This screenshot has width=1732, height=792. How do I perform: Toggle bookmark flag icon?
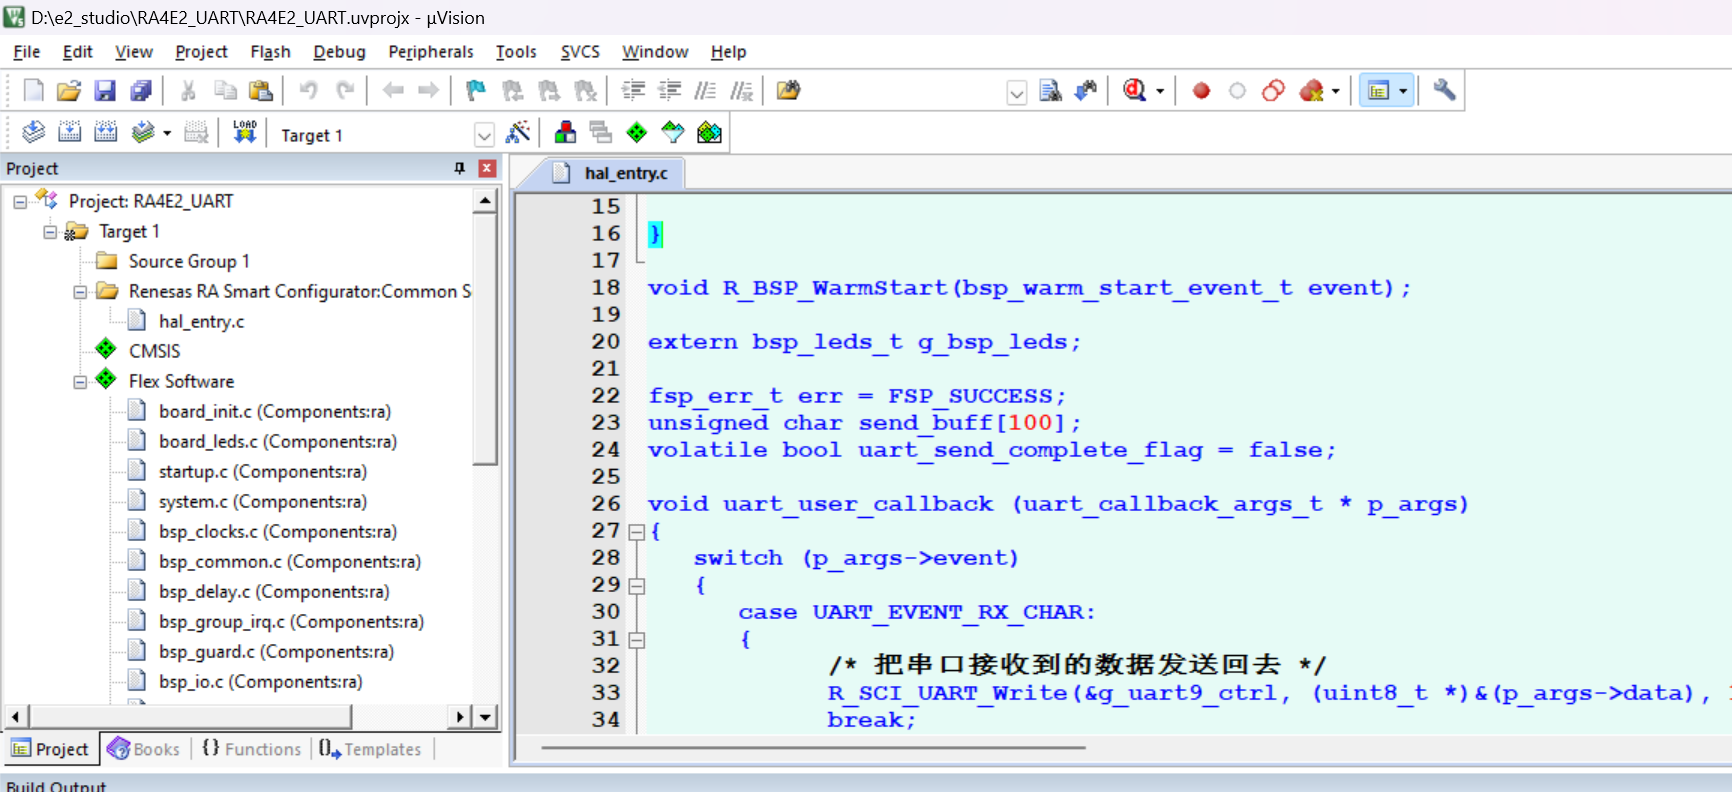click(476, 91)
